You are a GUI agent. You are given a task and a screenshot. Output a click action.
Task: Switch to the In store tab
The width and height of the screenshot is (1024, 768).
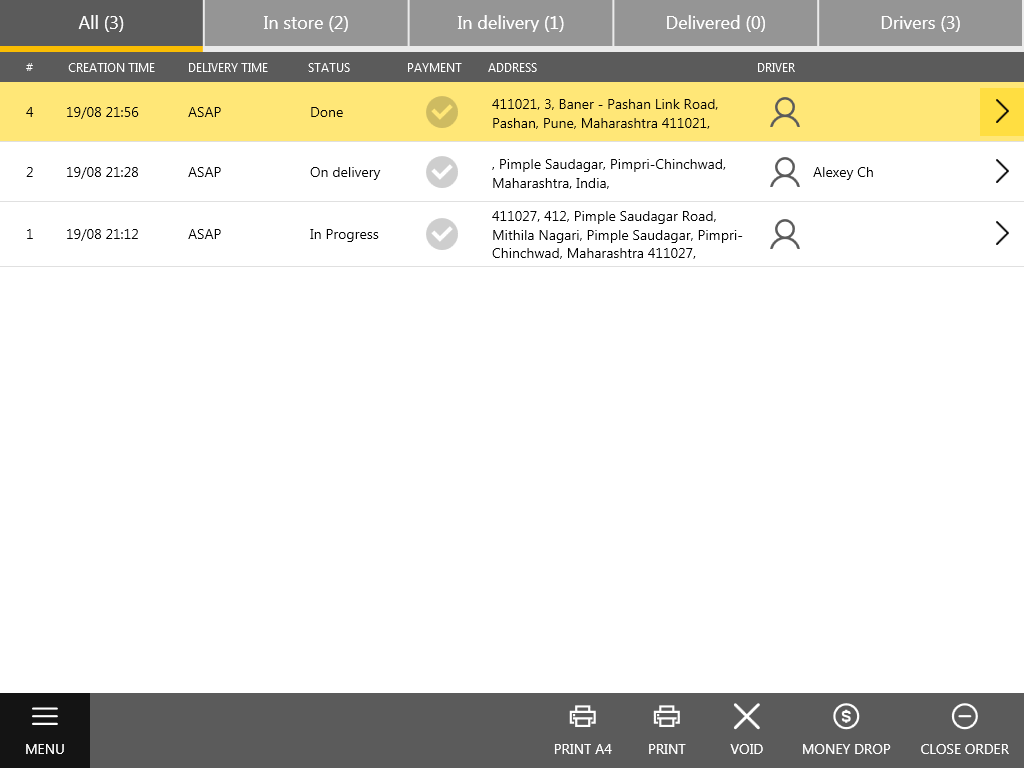(x=305, y=23)
